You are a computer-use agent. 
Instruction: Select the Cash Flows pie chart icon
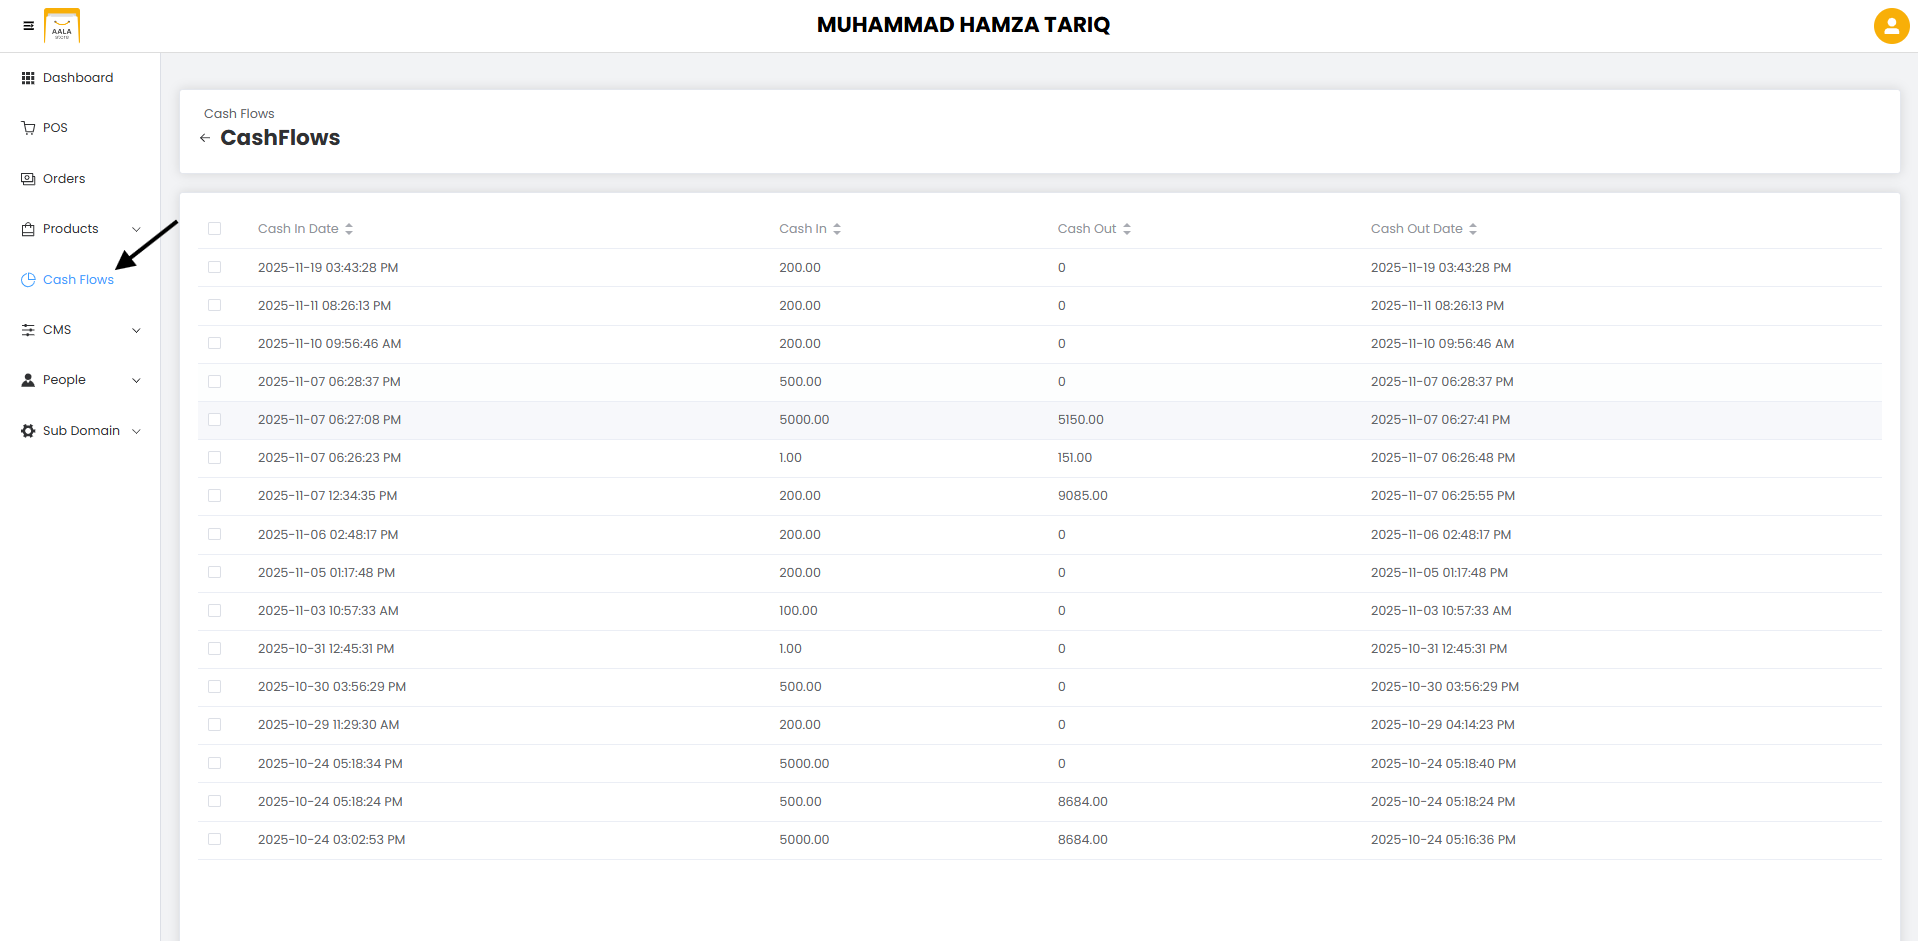point(27,279)
